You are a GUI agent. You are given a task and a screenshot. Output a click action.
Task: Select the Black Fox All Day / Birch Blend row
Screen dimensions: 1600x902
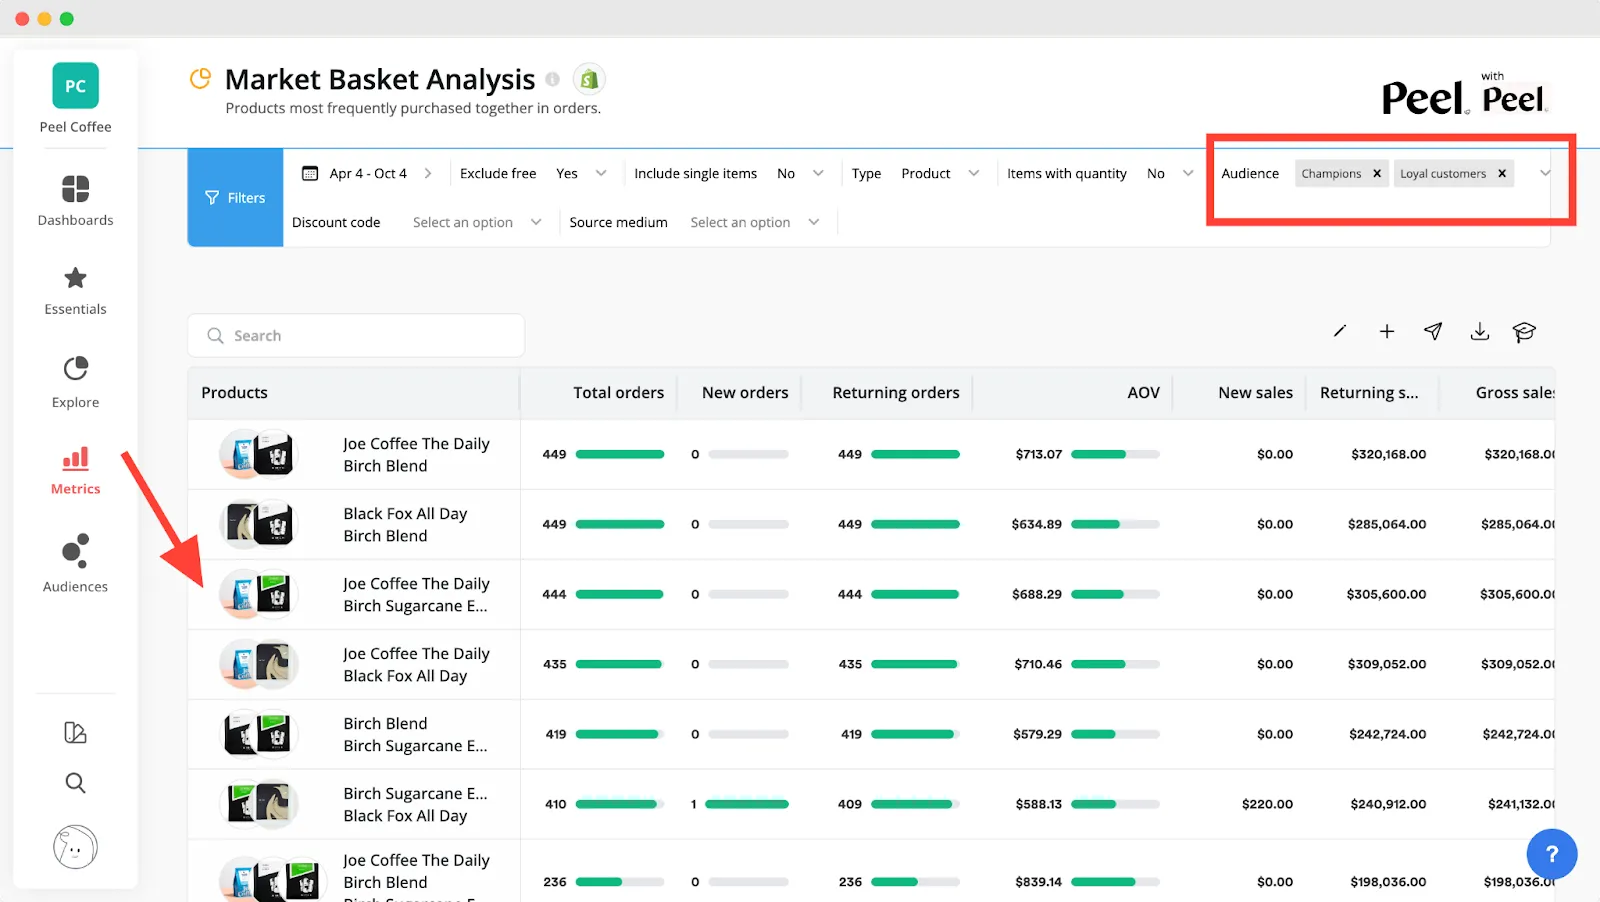tap(871, 524)
